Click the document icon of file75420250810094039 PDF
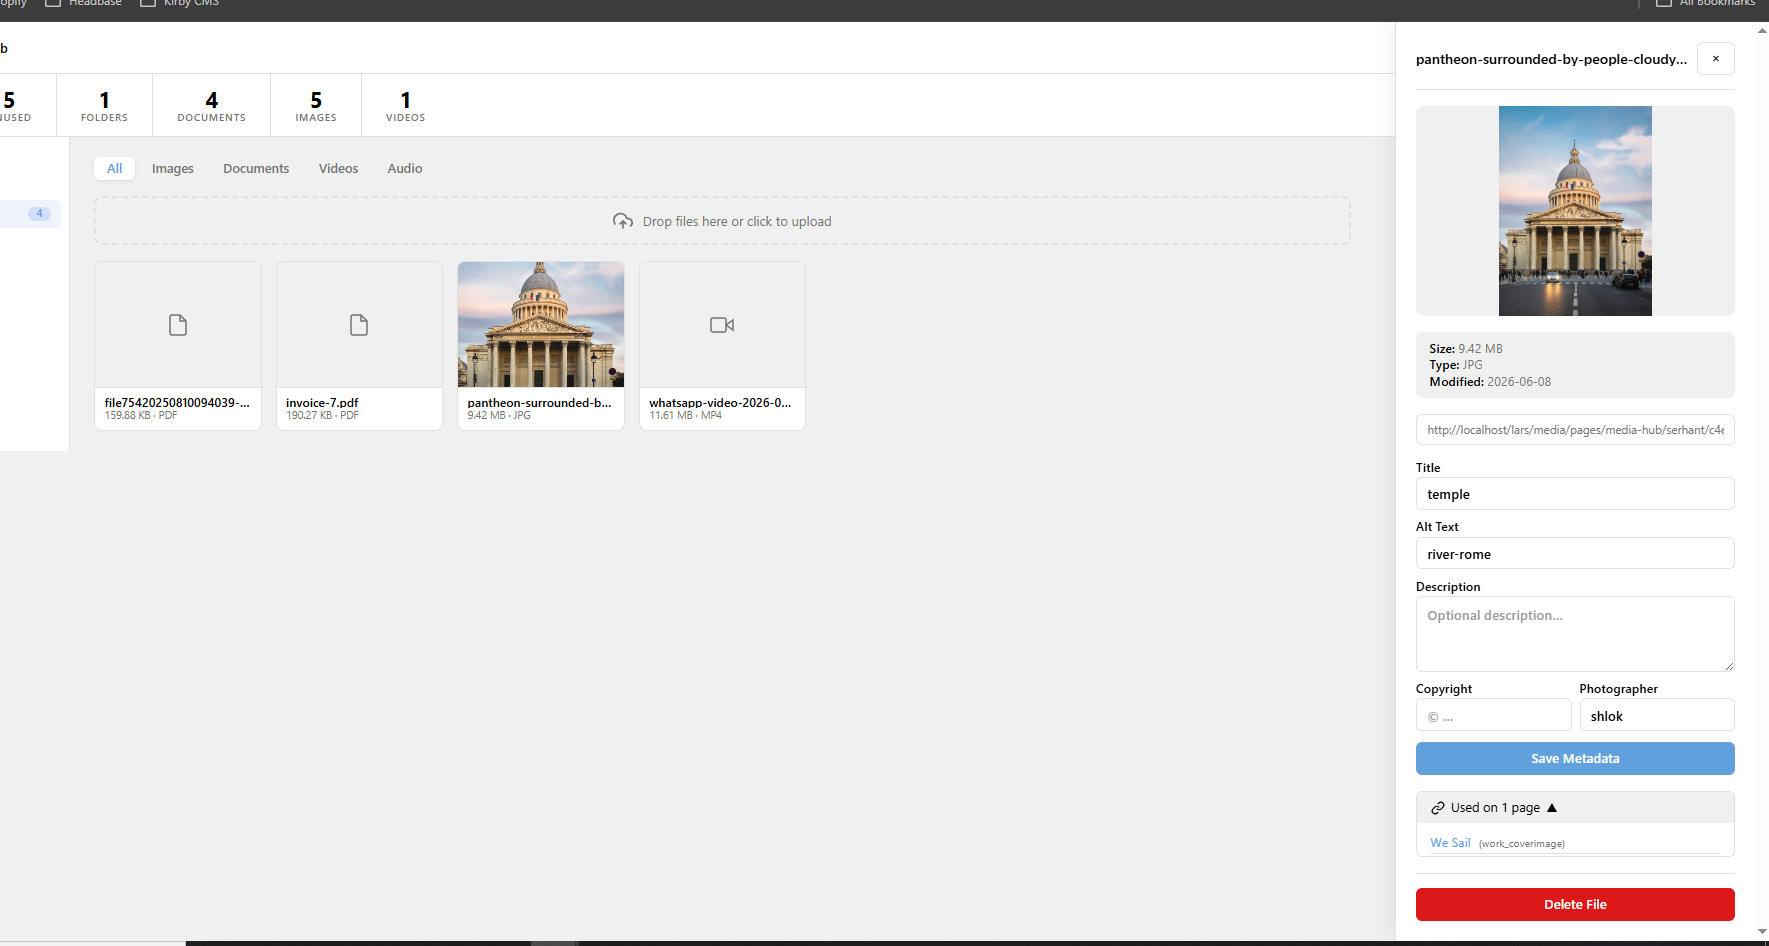This screenshot has height=946, width=1769. point(178,325)
